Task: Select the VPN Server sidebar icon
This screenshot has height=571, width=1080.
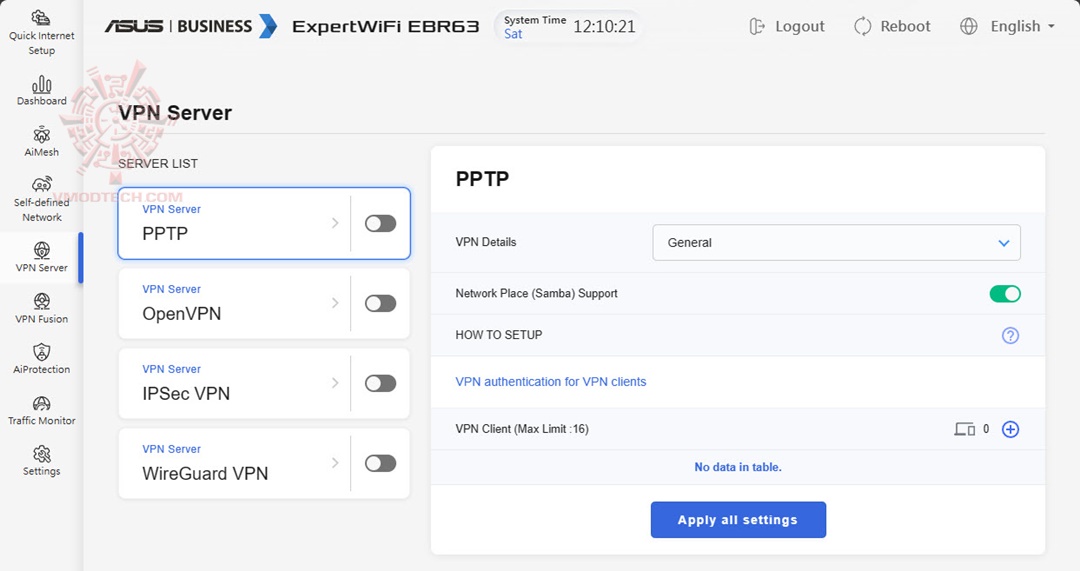Action: click(x=41, y=250)
